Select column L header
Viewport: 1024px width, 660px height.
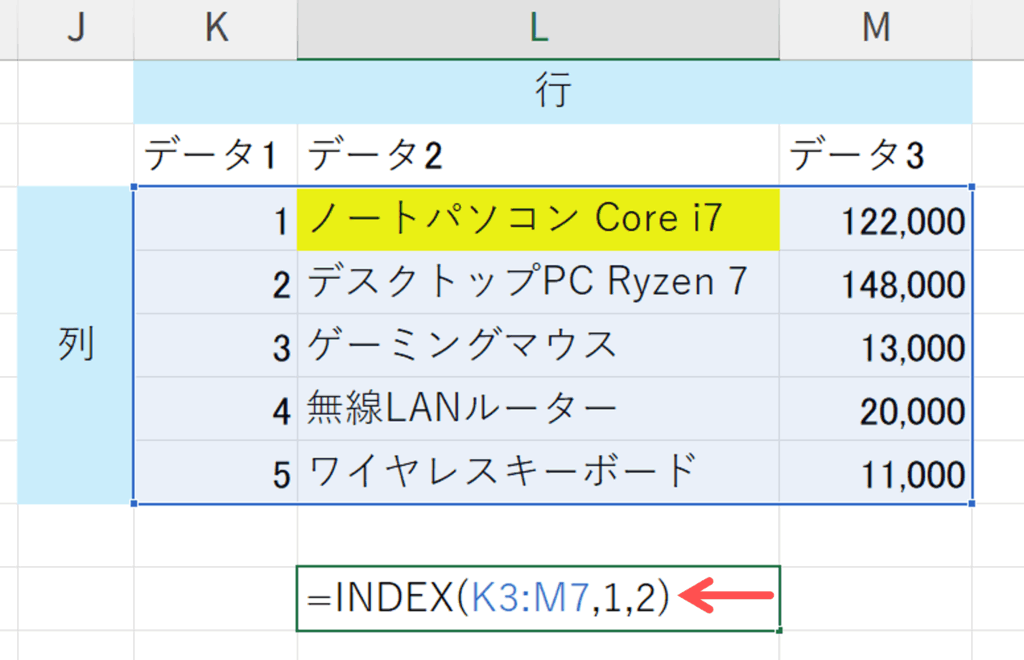pos(538,29)
